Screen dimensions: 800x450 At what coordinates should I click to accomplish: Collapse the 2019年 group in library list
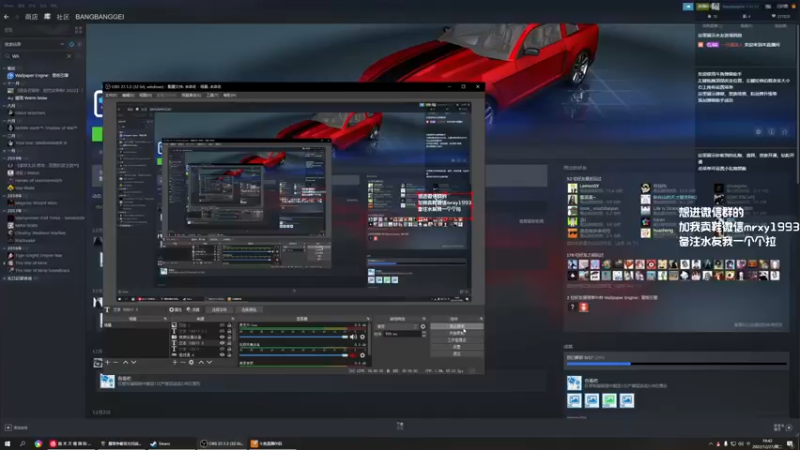(x=5, y=158)
